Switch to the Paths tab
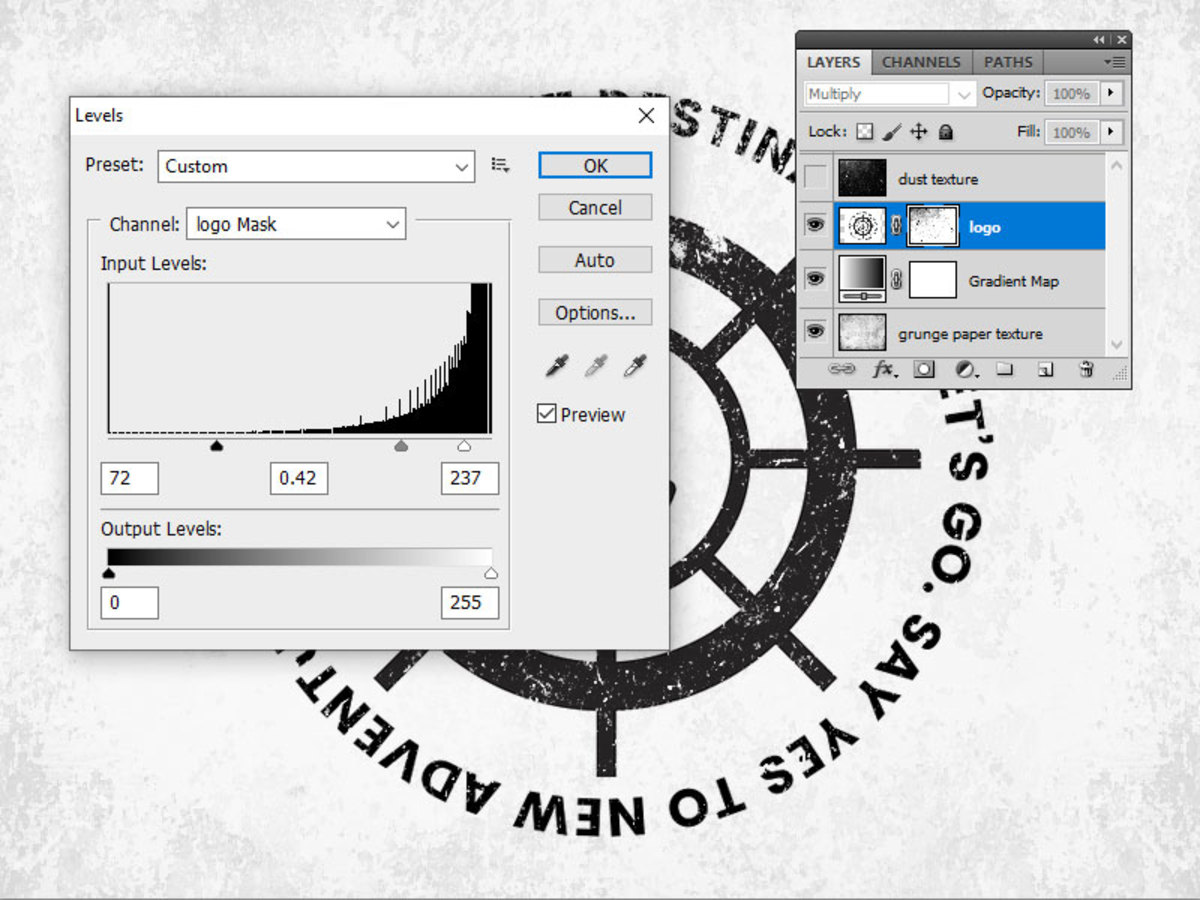This screenshot has height=900, width=1200. (x=1008, y=62)
